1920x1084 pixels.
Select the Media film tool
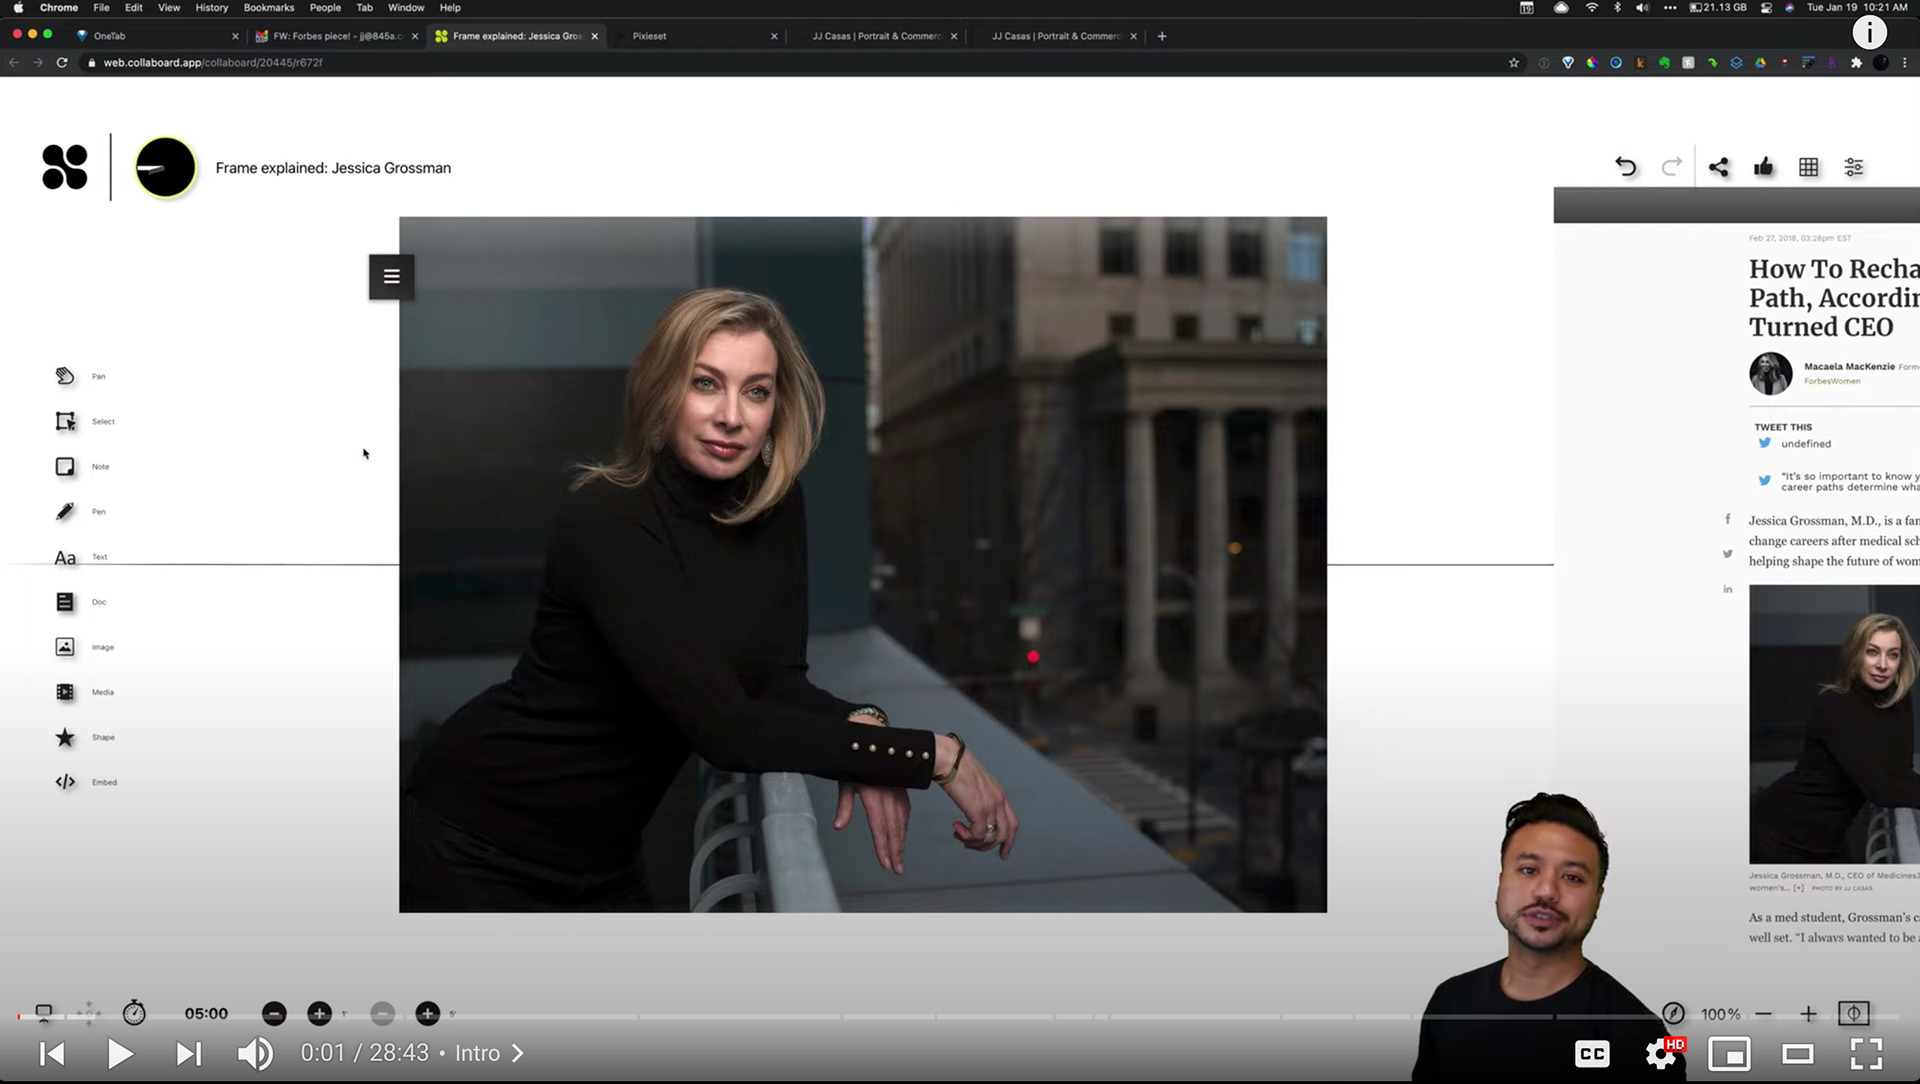pyautogui.click(x=65, y=692)
